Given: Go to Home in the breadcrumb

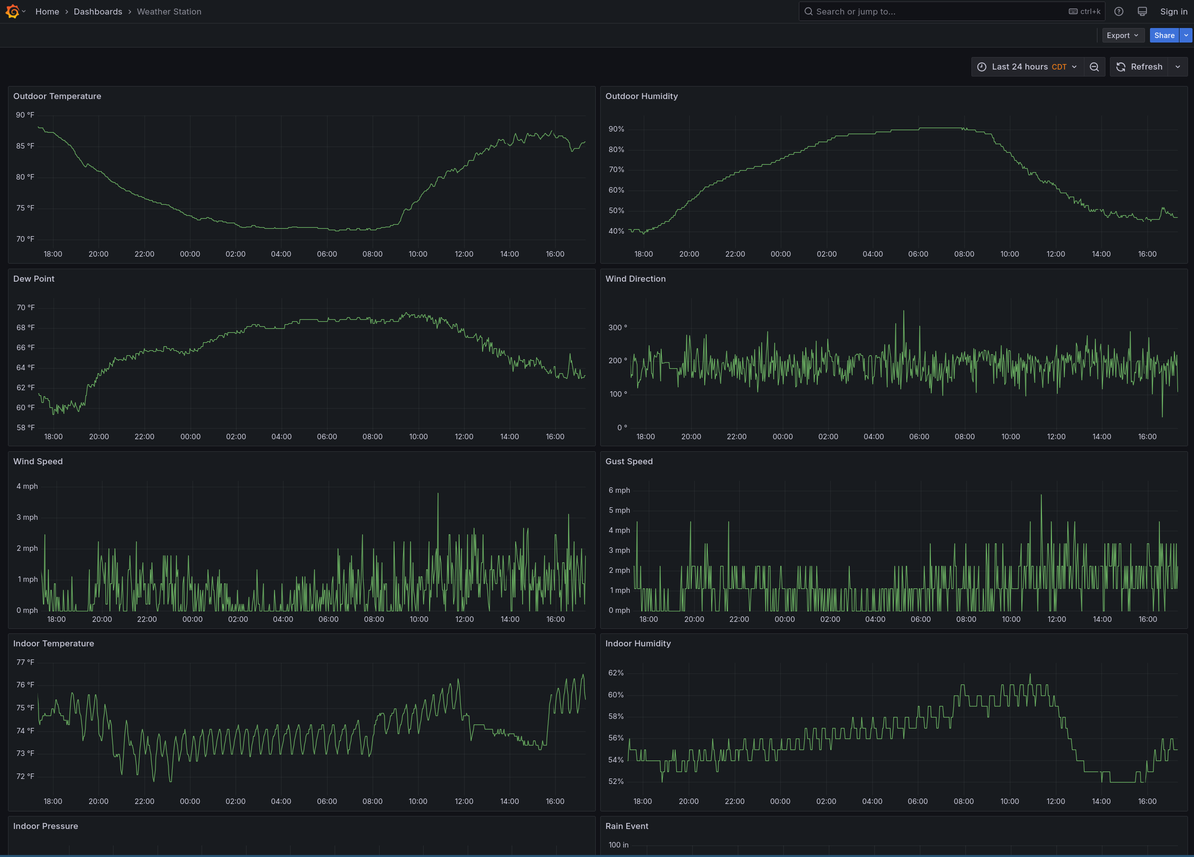Looking at the screenshot, I should [x=47, y=12].
